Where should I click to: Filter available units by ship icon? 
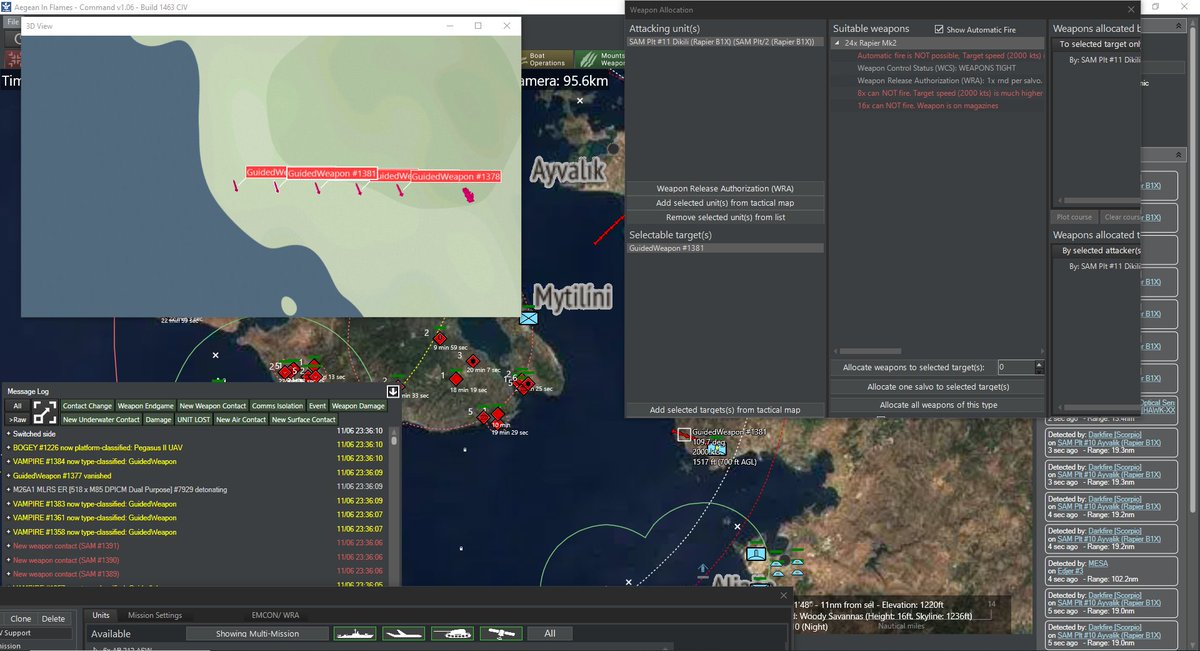[354, 633]
